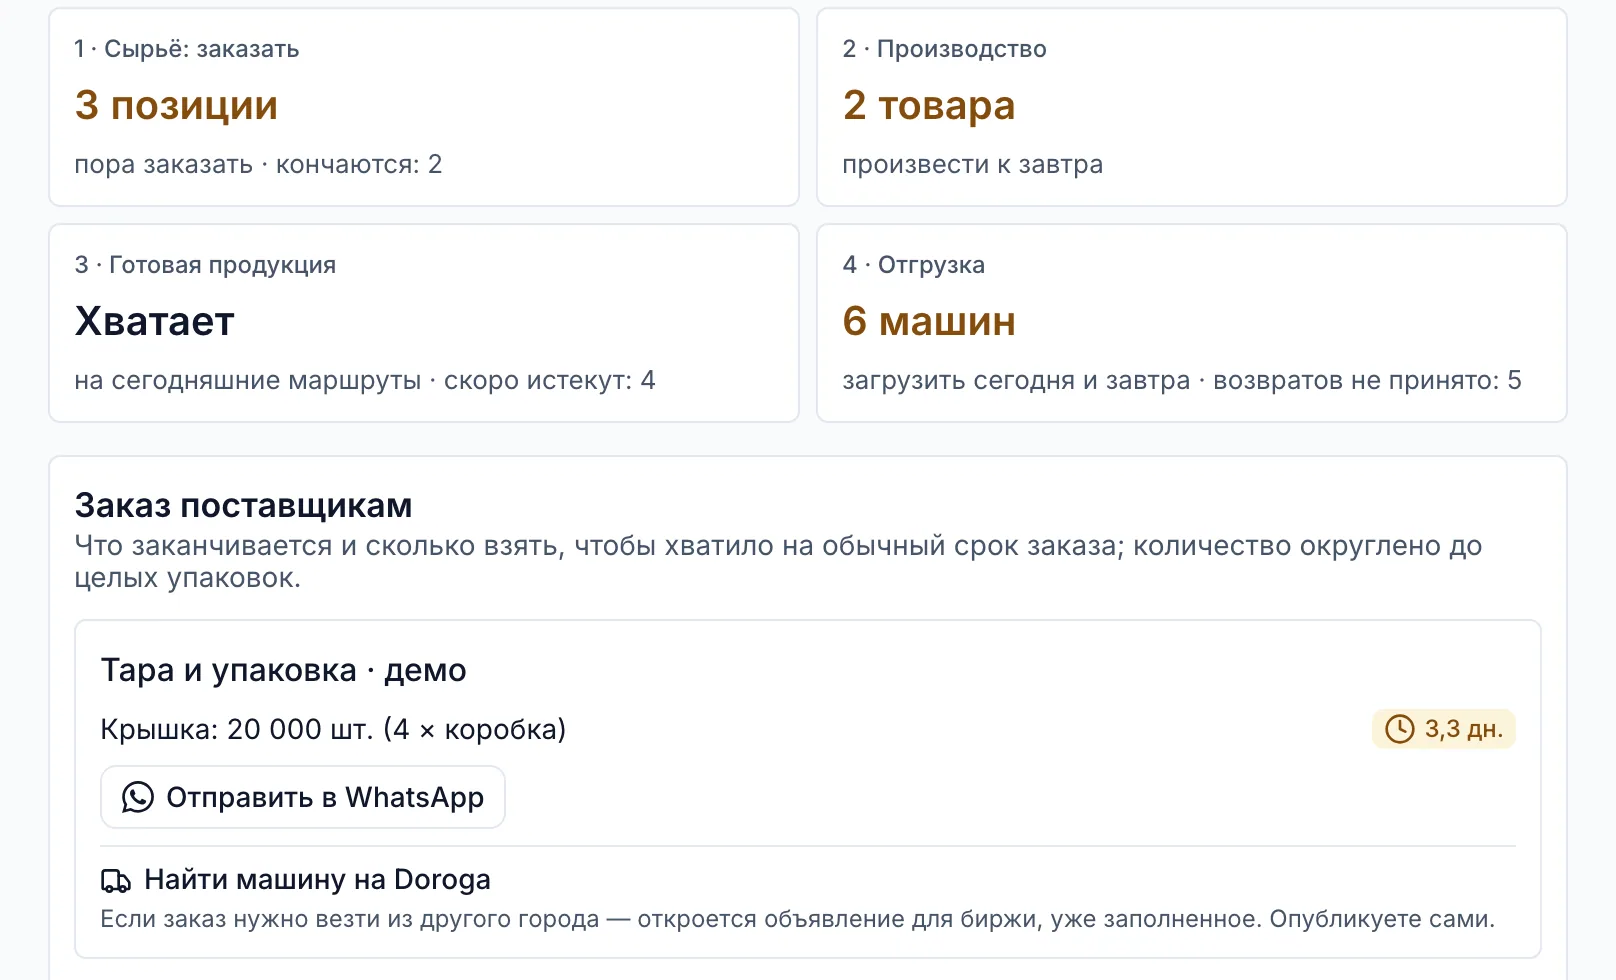Click the 3 позиции value
Screen dimensions: 1616x980
click(176, 105)
